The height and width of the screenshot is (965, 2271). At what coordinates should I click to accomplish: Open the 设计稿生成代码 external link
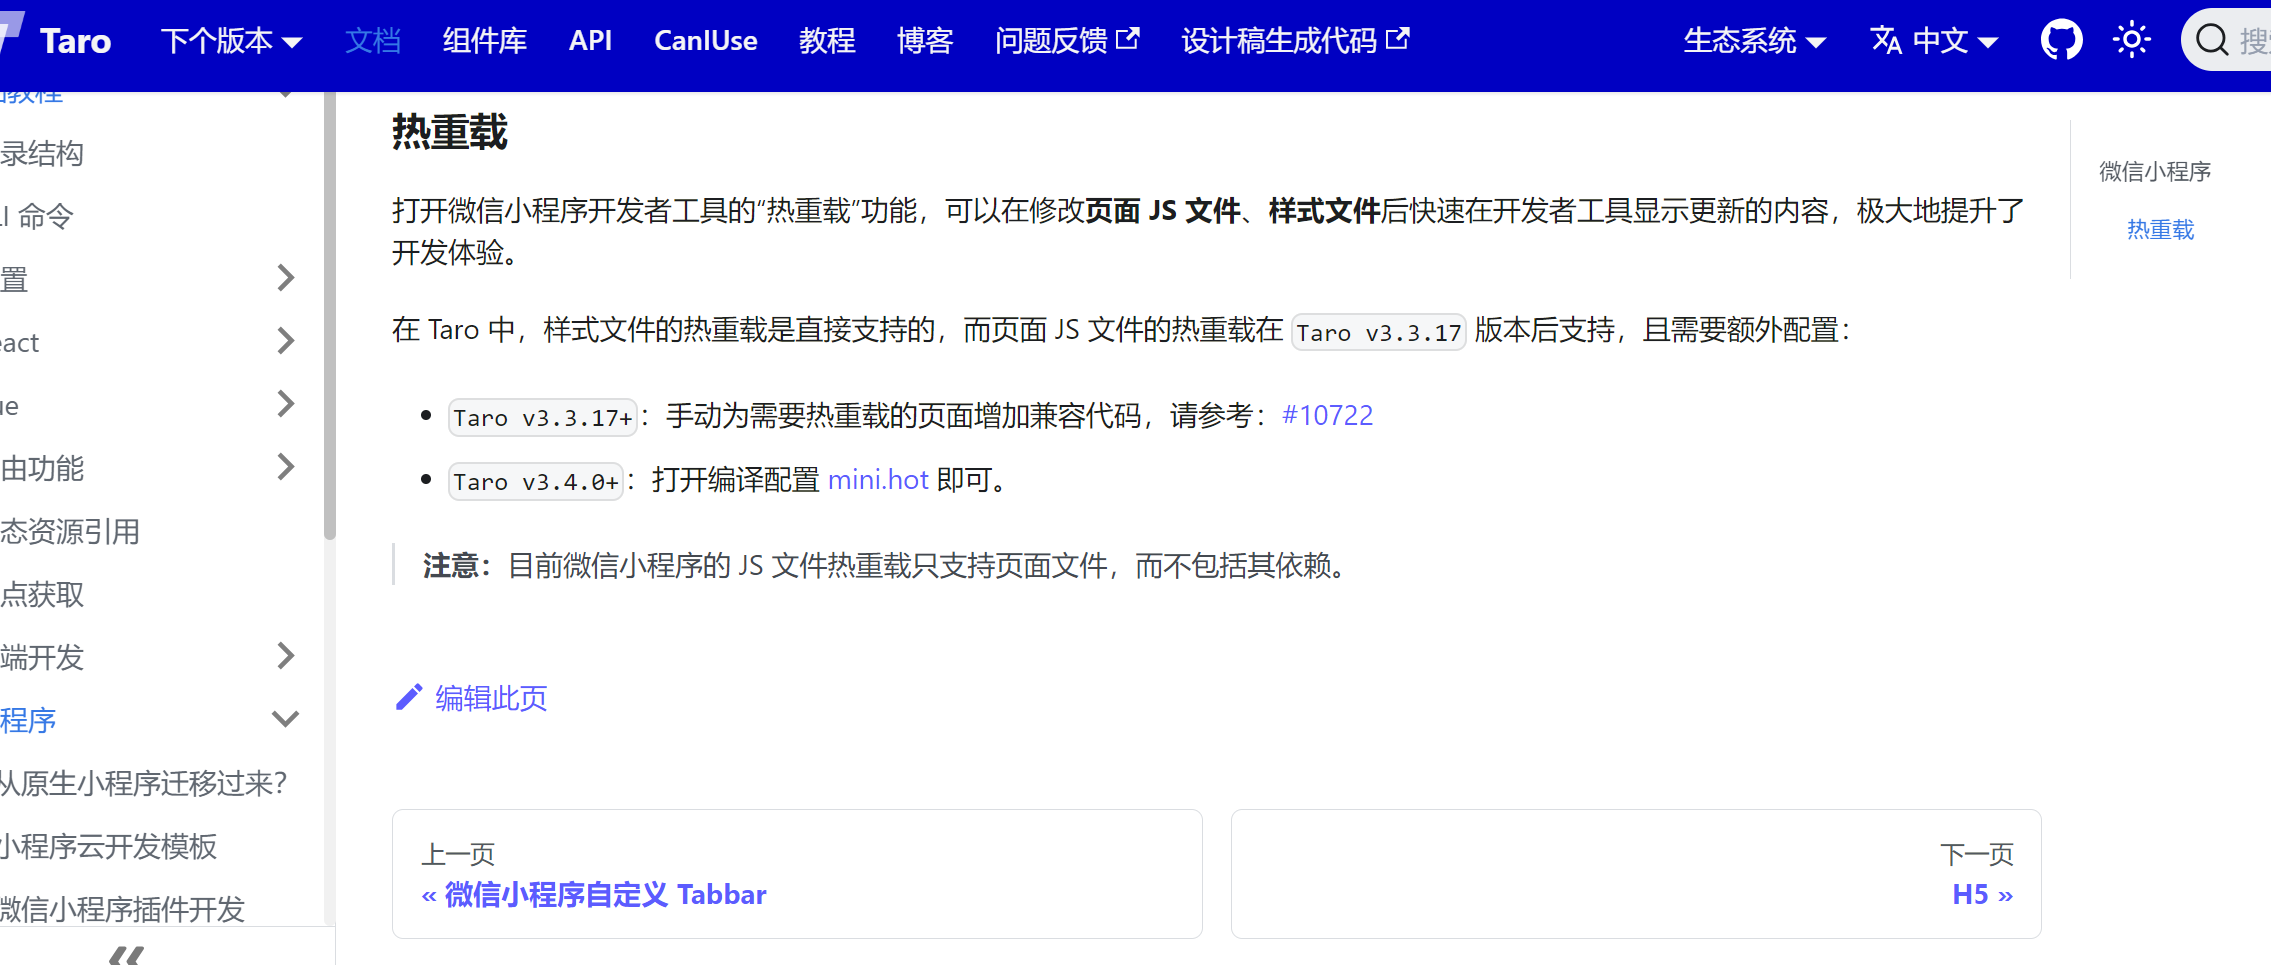(1295, 41)
